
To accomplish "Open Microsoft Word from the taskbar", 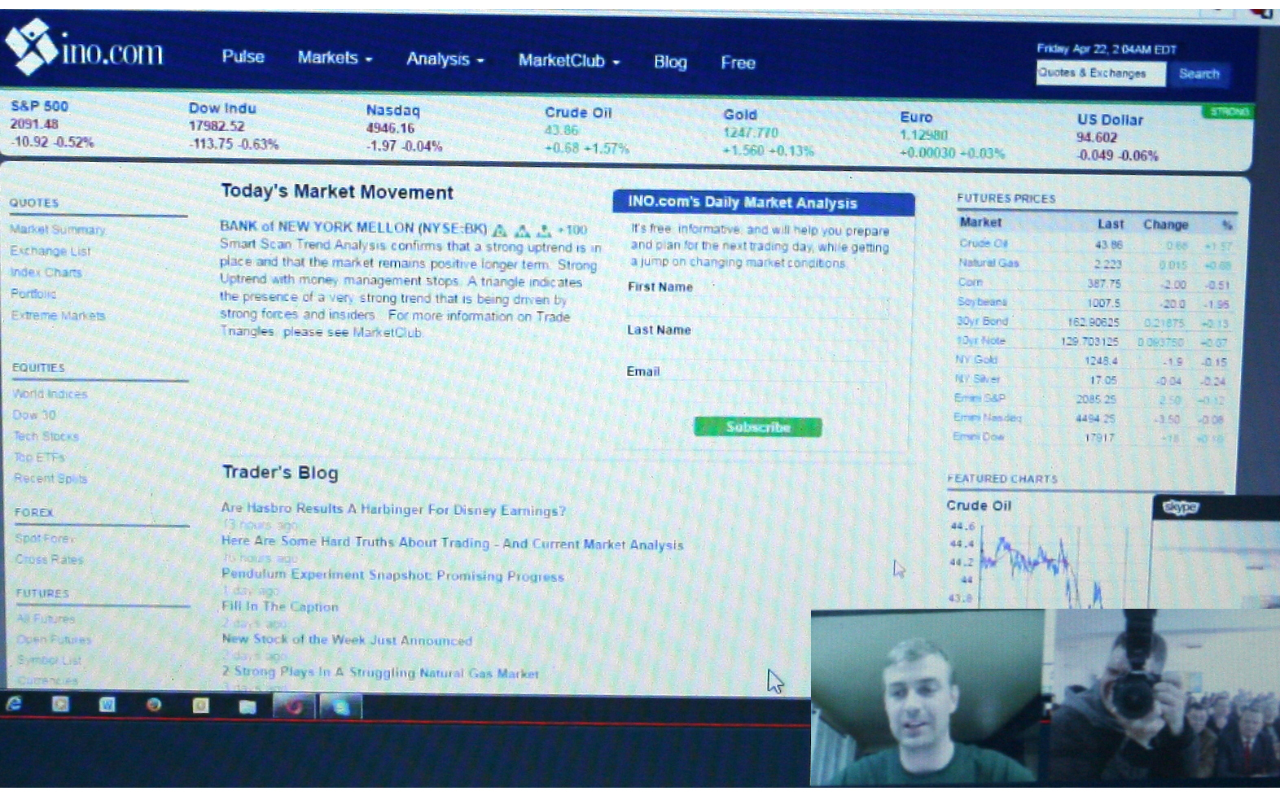I will tap(107, 704).
